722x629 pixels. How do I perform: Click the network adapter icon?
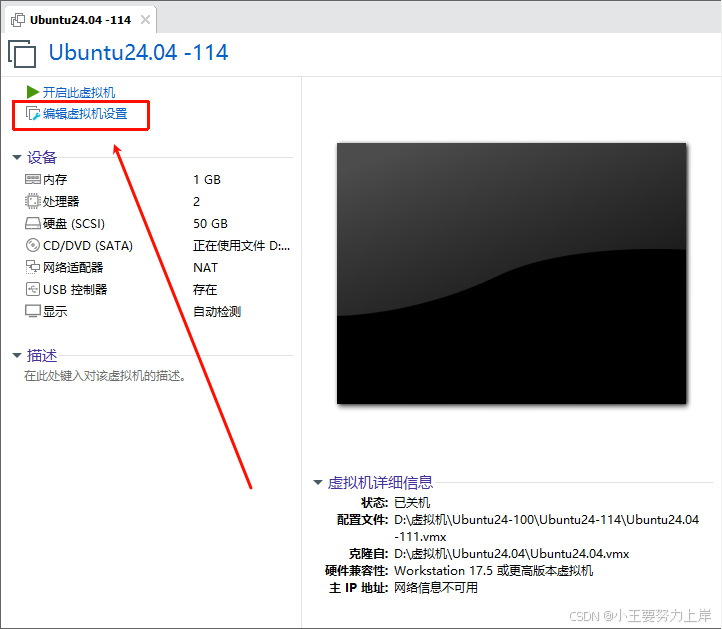tap(33, 267)
